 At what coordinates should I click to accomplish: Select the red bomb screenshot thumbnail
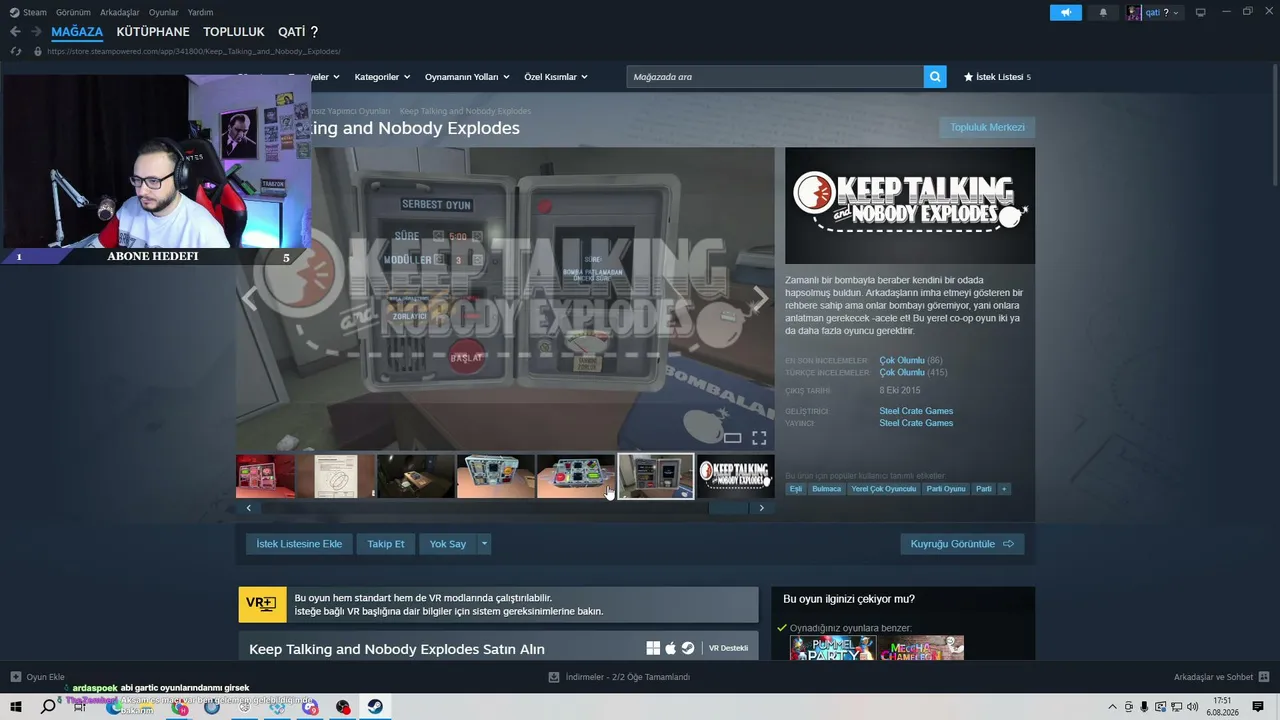265,477
